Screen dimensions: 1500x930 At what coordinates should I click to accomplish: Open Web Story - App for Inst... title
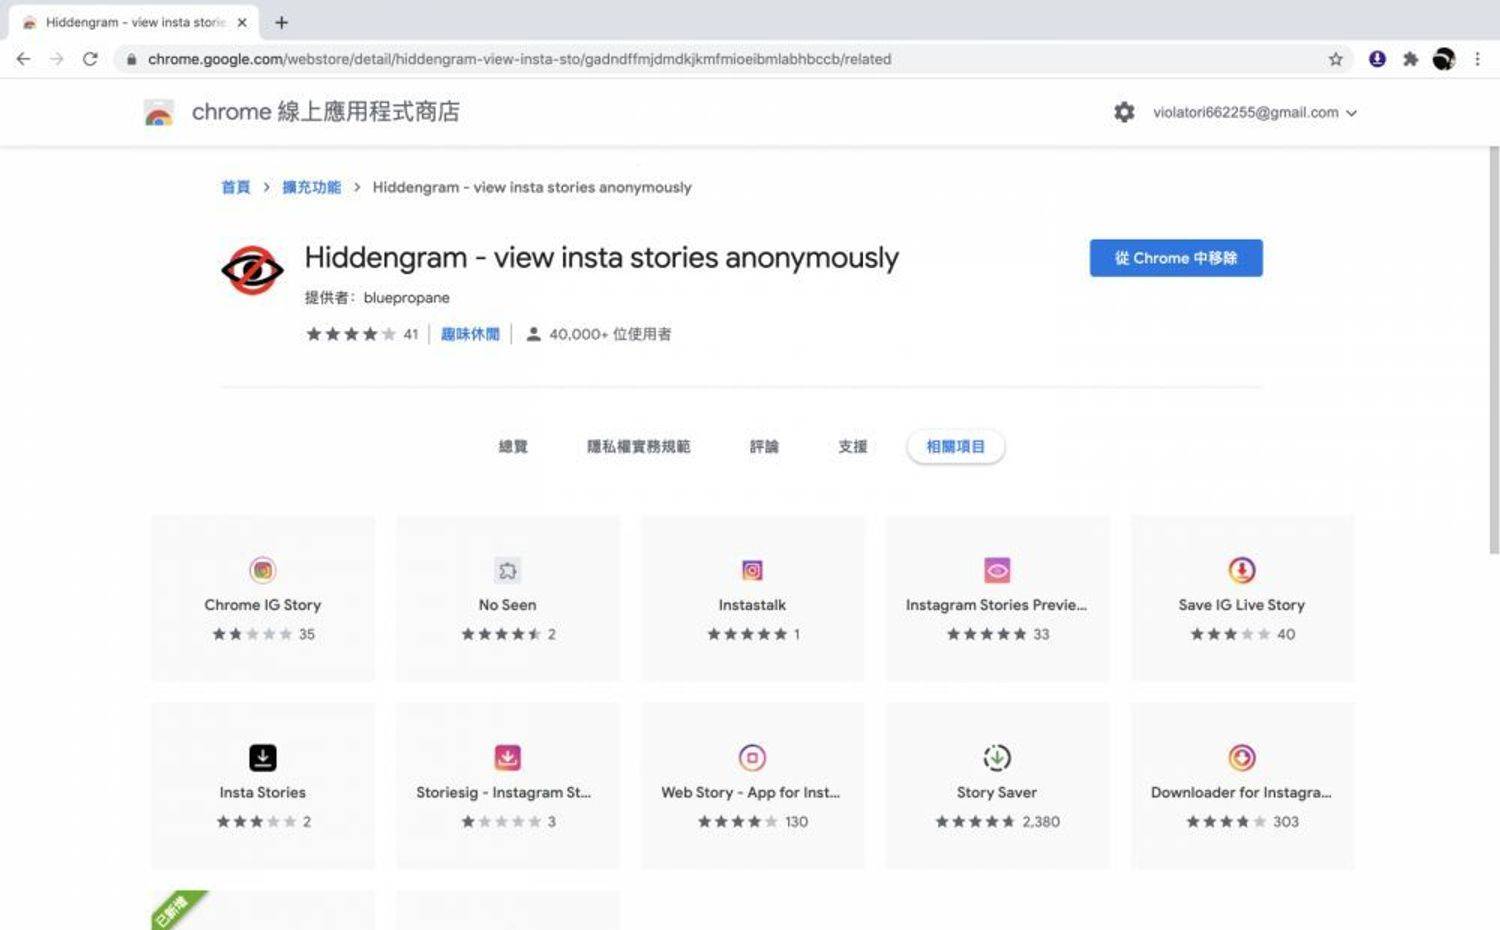750,792
